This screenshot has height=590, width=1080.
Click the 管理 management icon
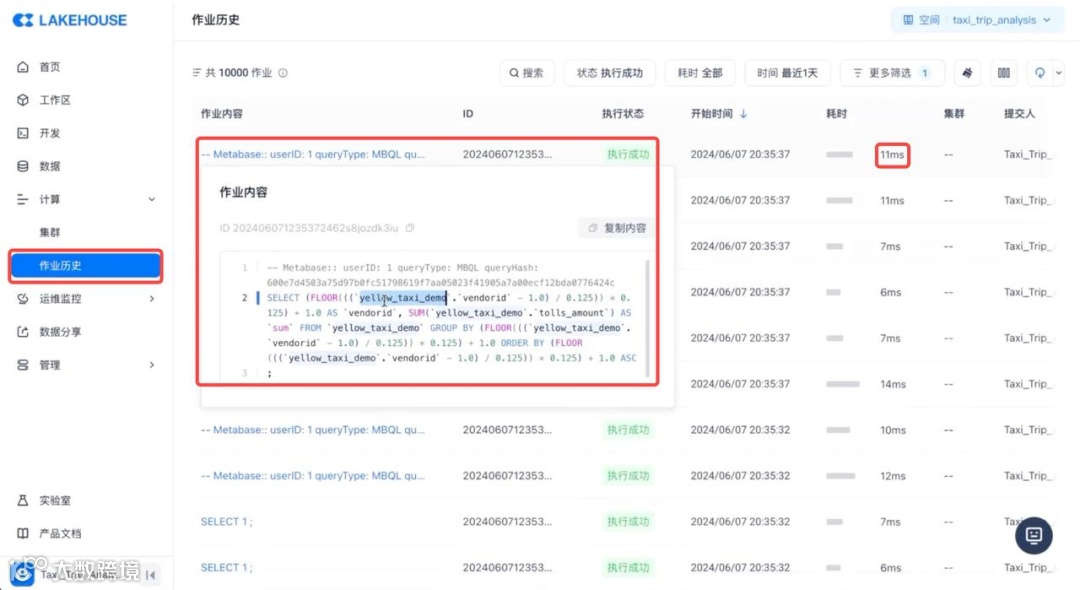(23, 365)
